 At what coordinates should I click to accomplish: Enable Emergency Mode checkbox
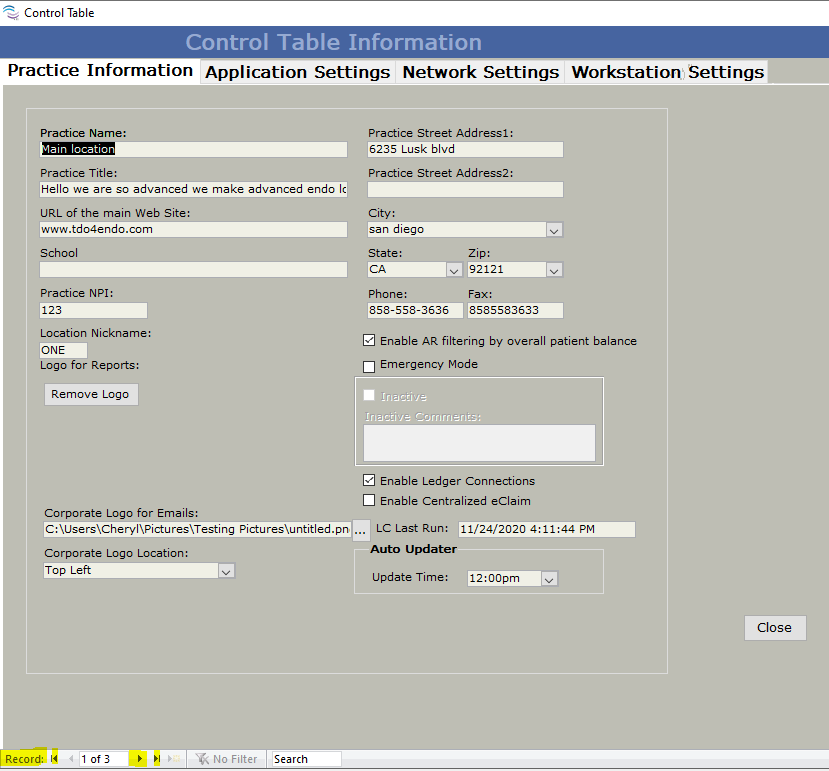(369, 366)
